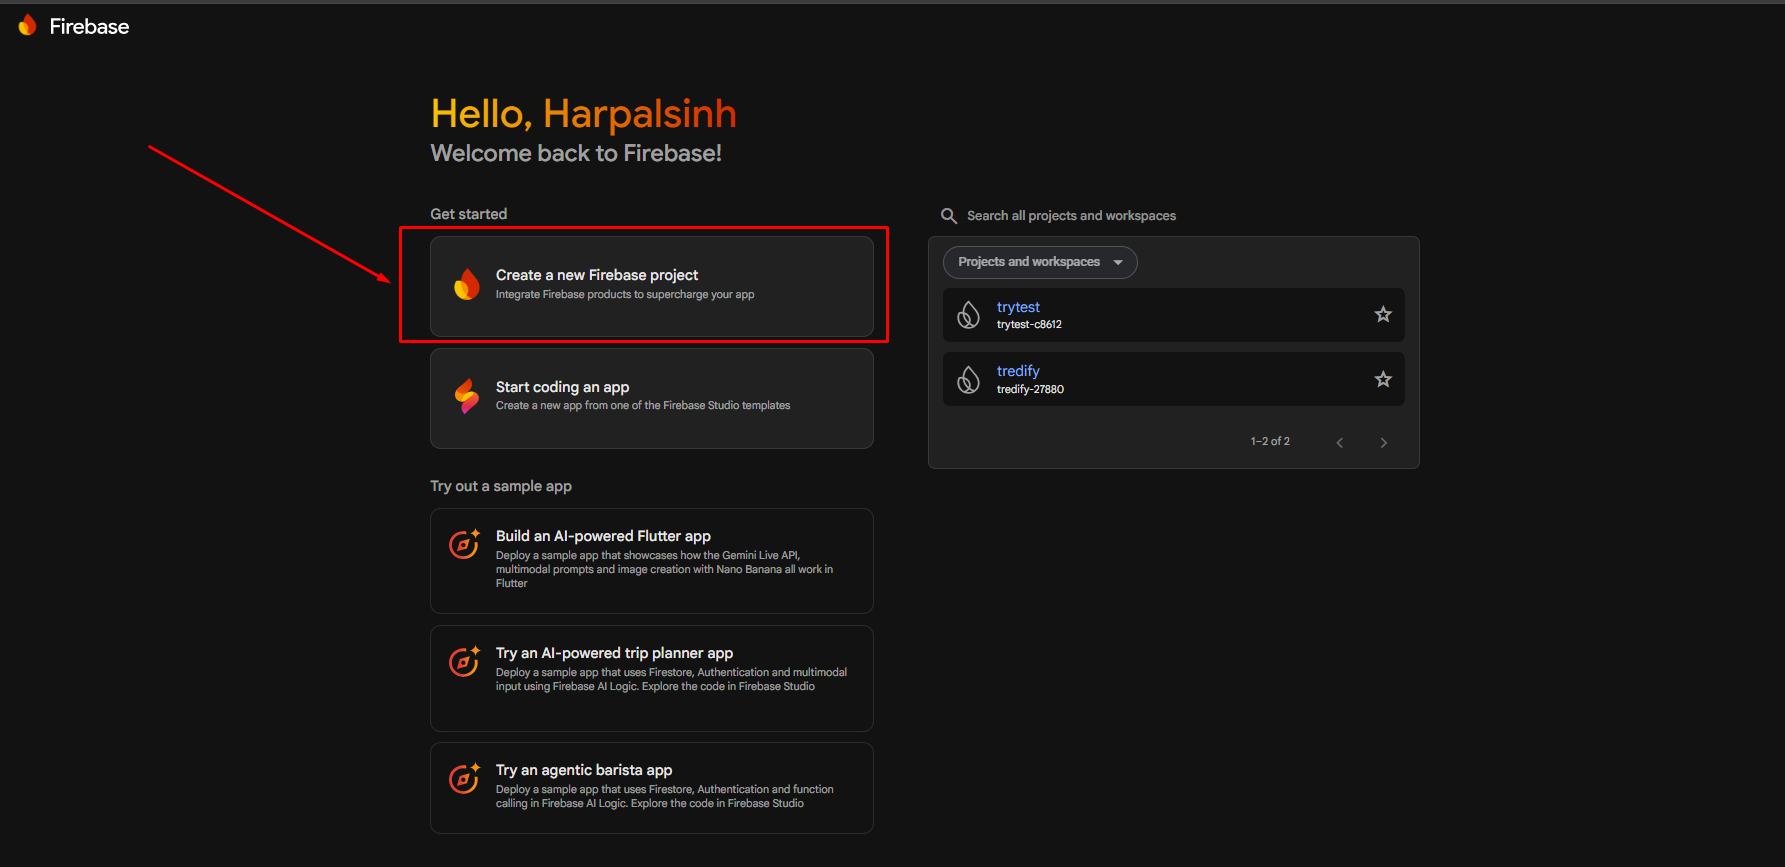The height and width of the screenshot is (867, 1785).
Task: Click the trytest-c8612 project ID text
Action: tap(1029, 325)
